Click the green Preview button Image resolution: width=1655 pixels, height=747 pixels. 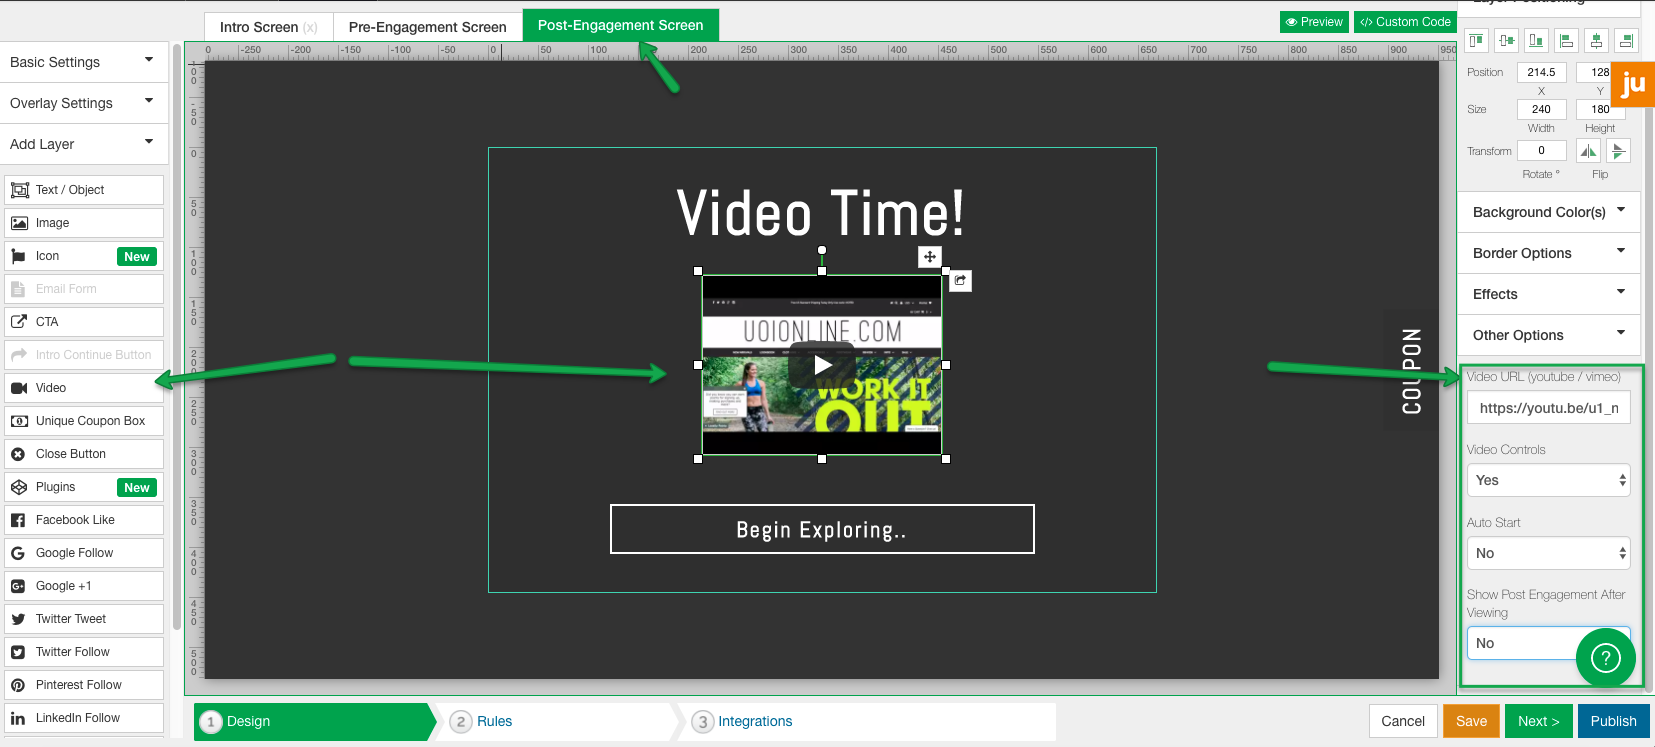(1314, 22)
